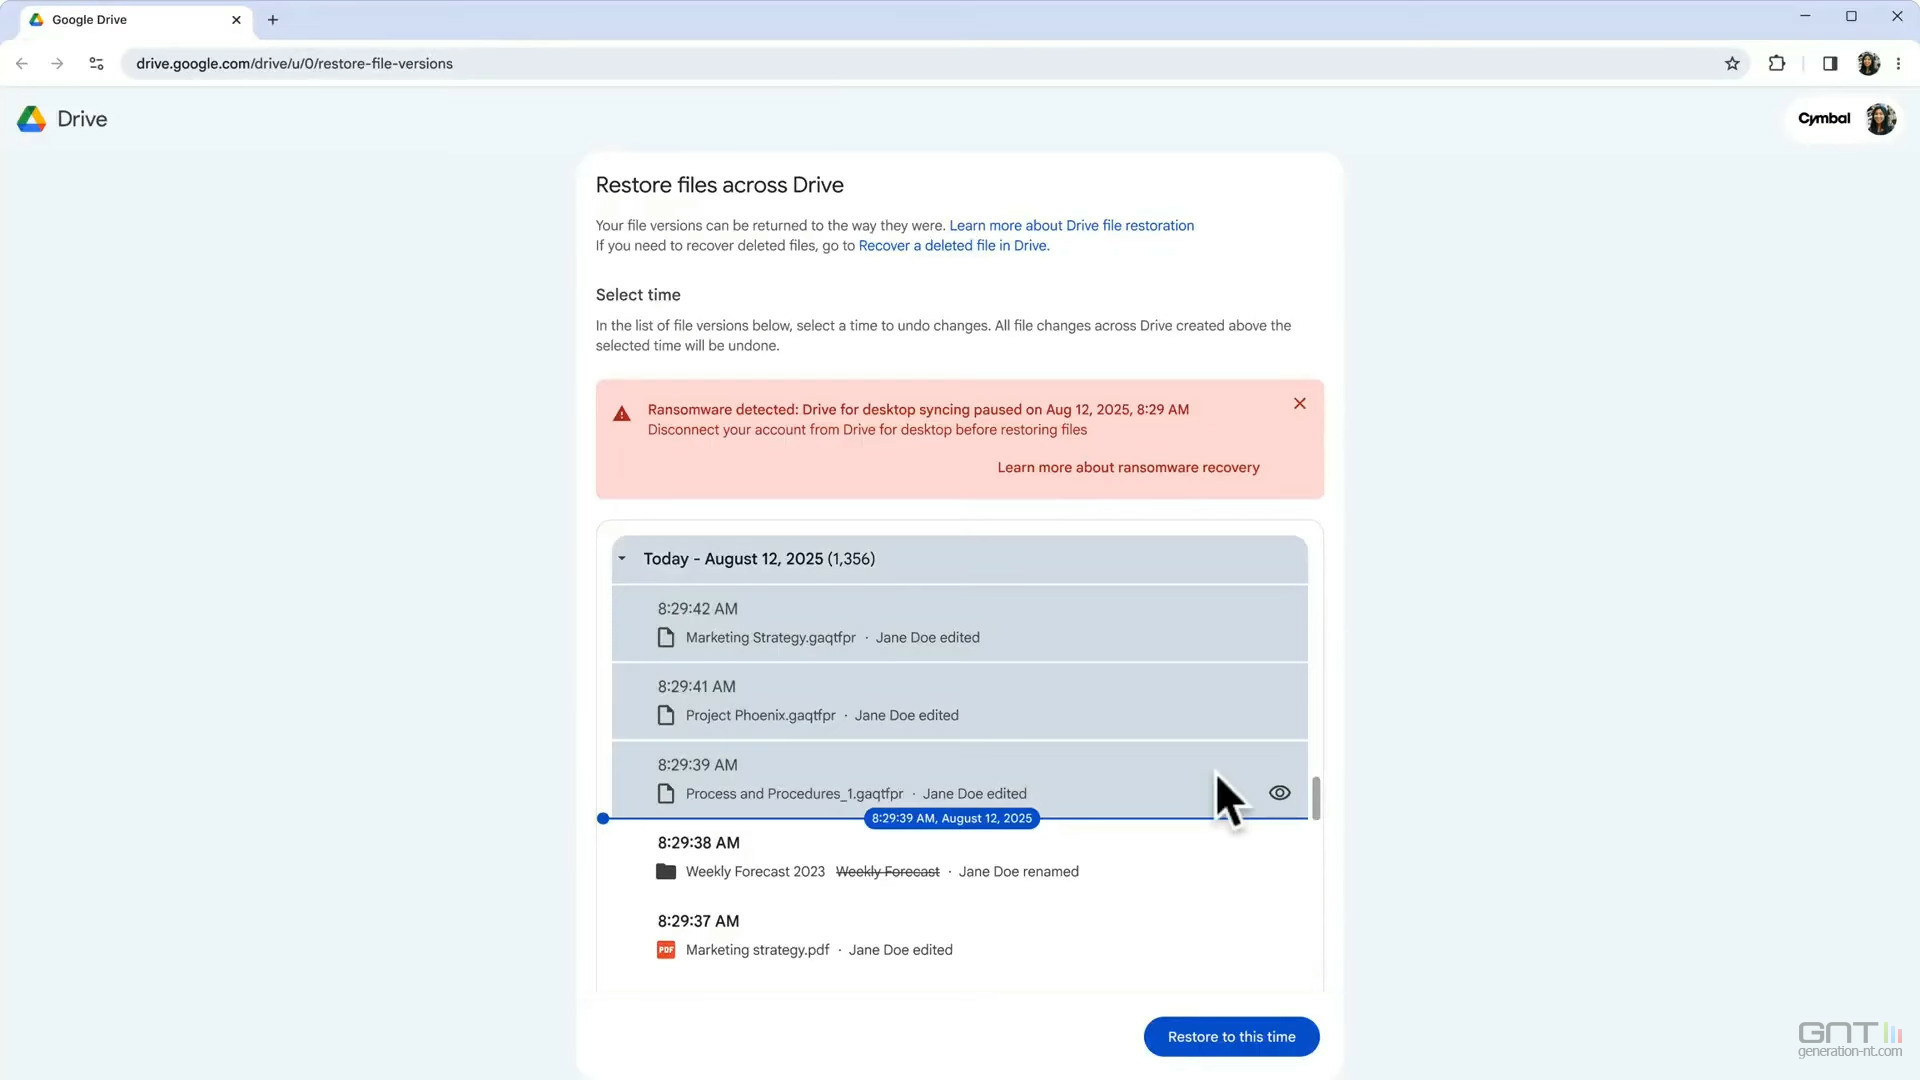Click the Google Drive logo icon

(x=32, y=119)
